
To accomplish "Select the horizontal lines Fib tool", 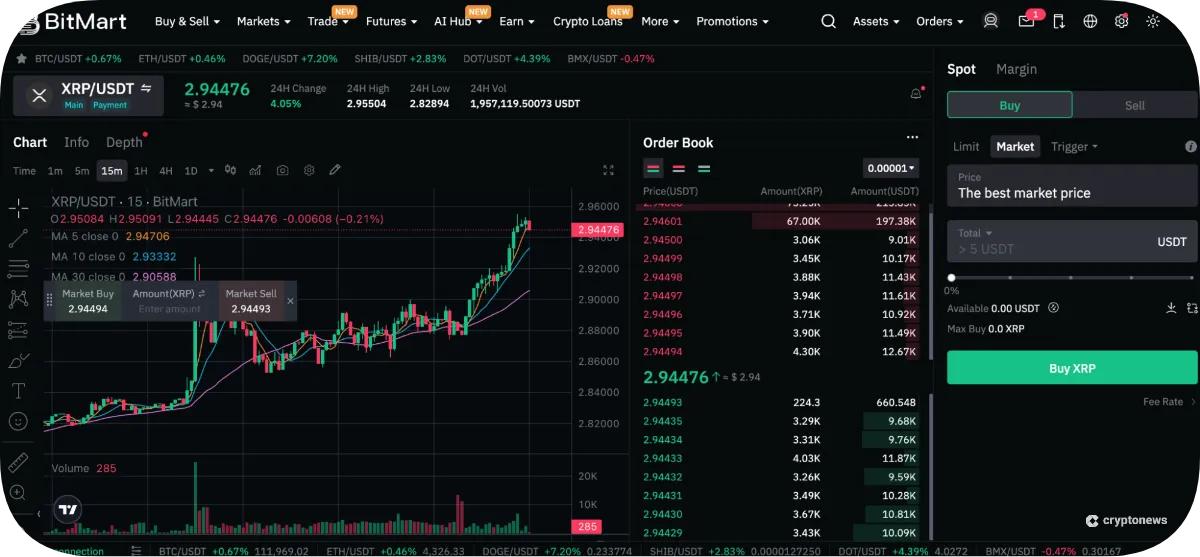I will pos(18,268).
